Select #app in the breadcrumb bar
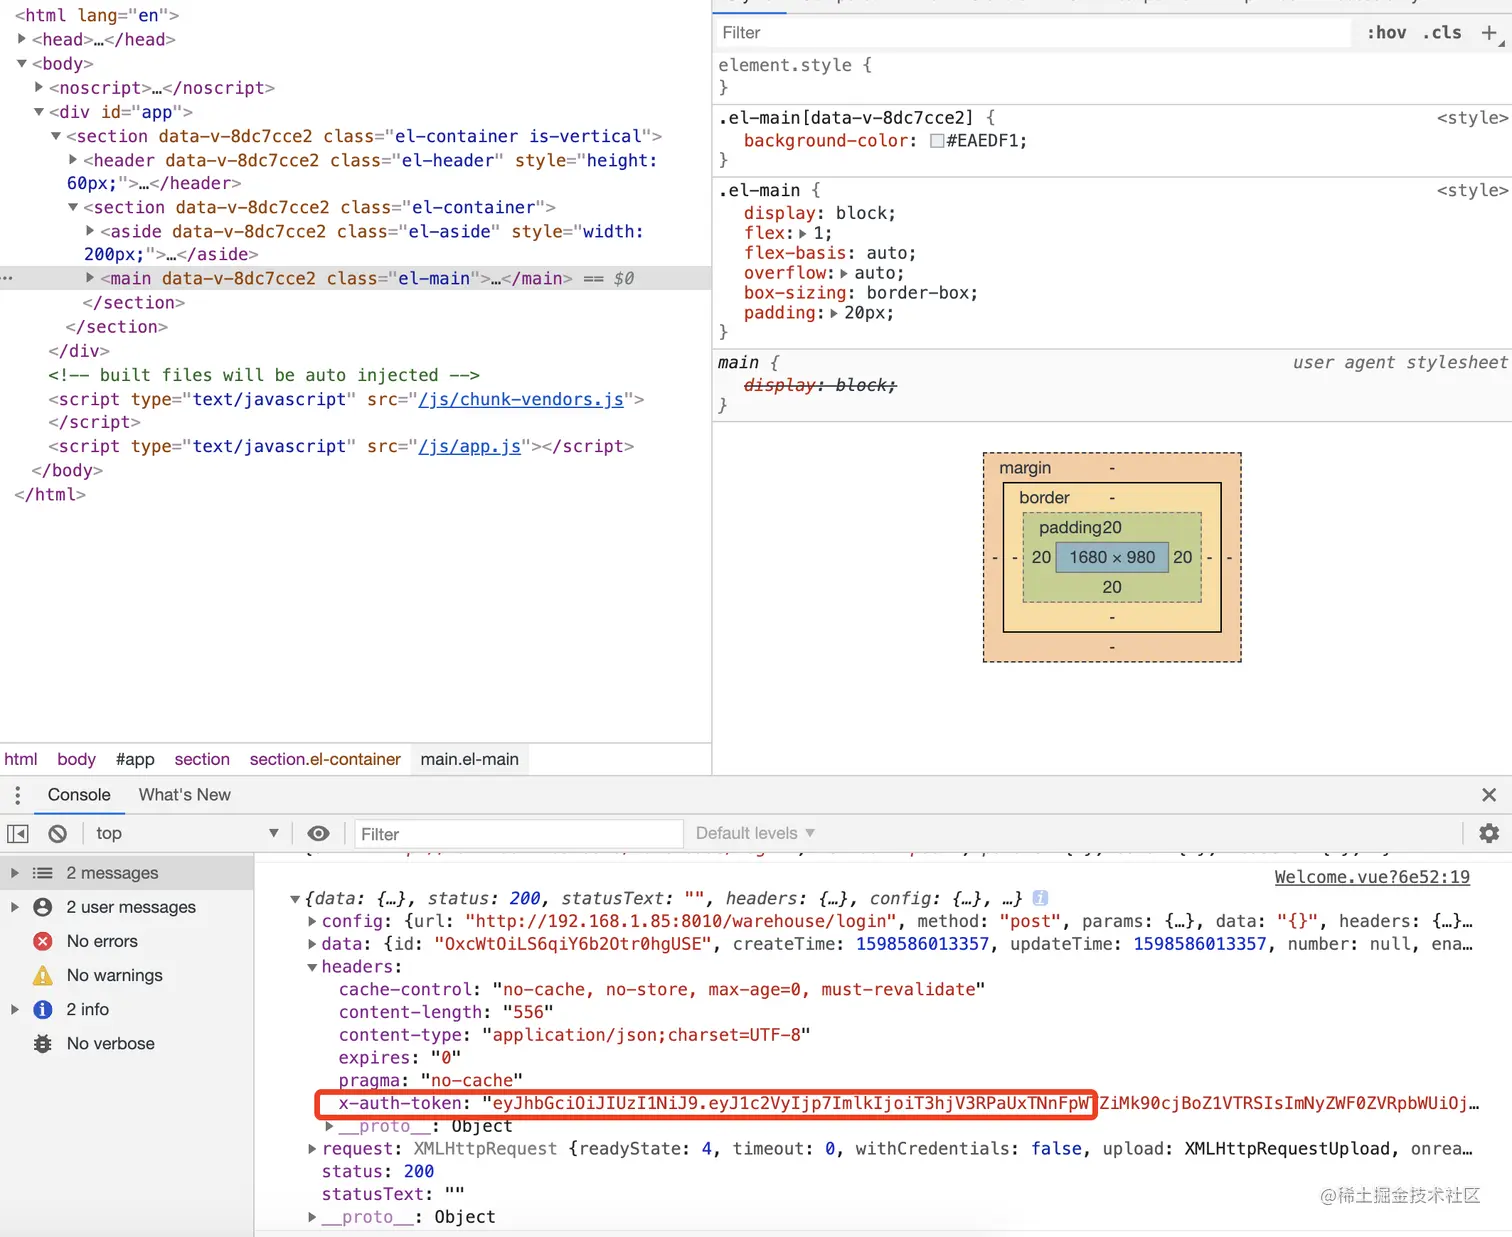The image size is (1512, 1237). 135,759
